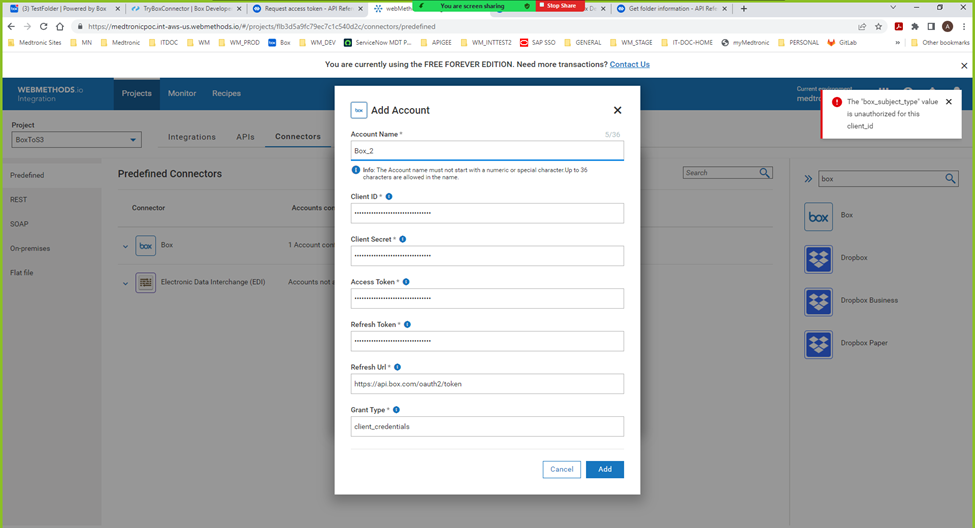Click the Refresh Token info icon
Image resolution: width=975 pixels, height=528 pixels.
tap(407, 325)
